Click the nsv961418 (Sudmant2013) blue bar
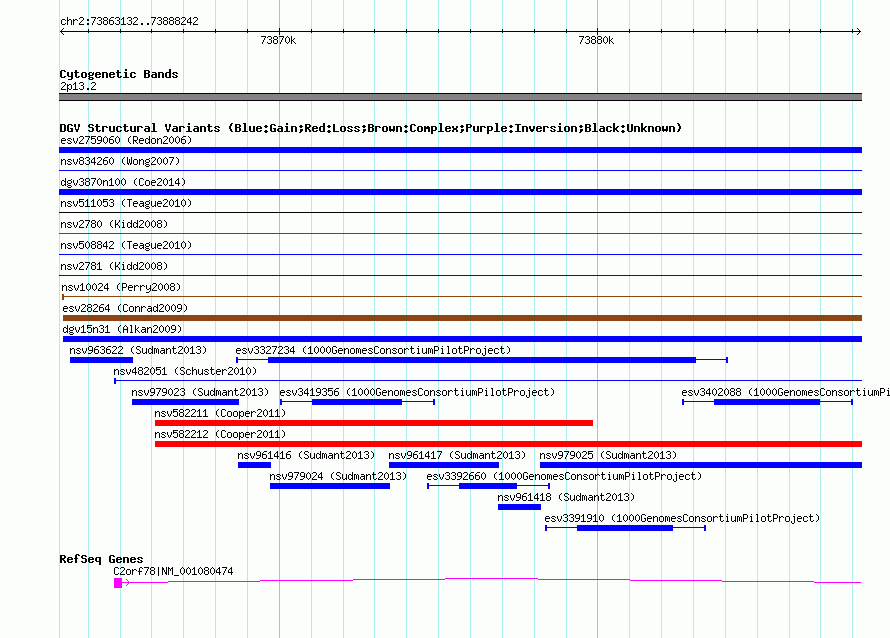The image size is (890, 638). coord(519,507)
